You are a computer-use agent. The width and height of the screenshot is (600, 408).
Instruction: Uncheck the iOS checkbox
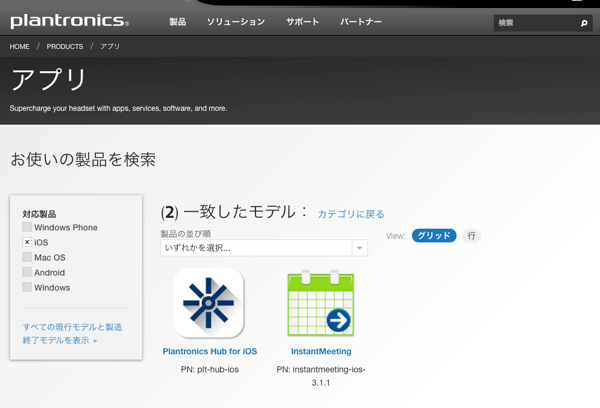point(27,242)
